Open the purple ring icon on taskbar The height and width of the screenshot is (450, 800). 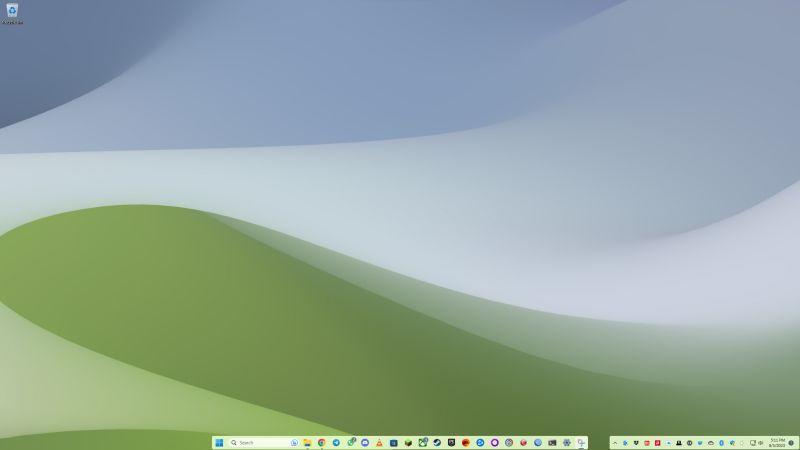(495, 442)
